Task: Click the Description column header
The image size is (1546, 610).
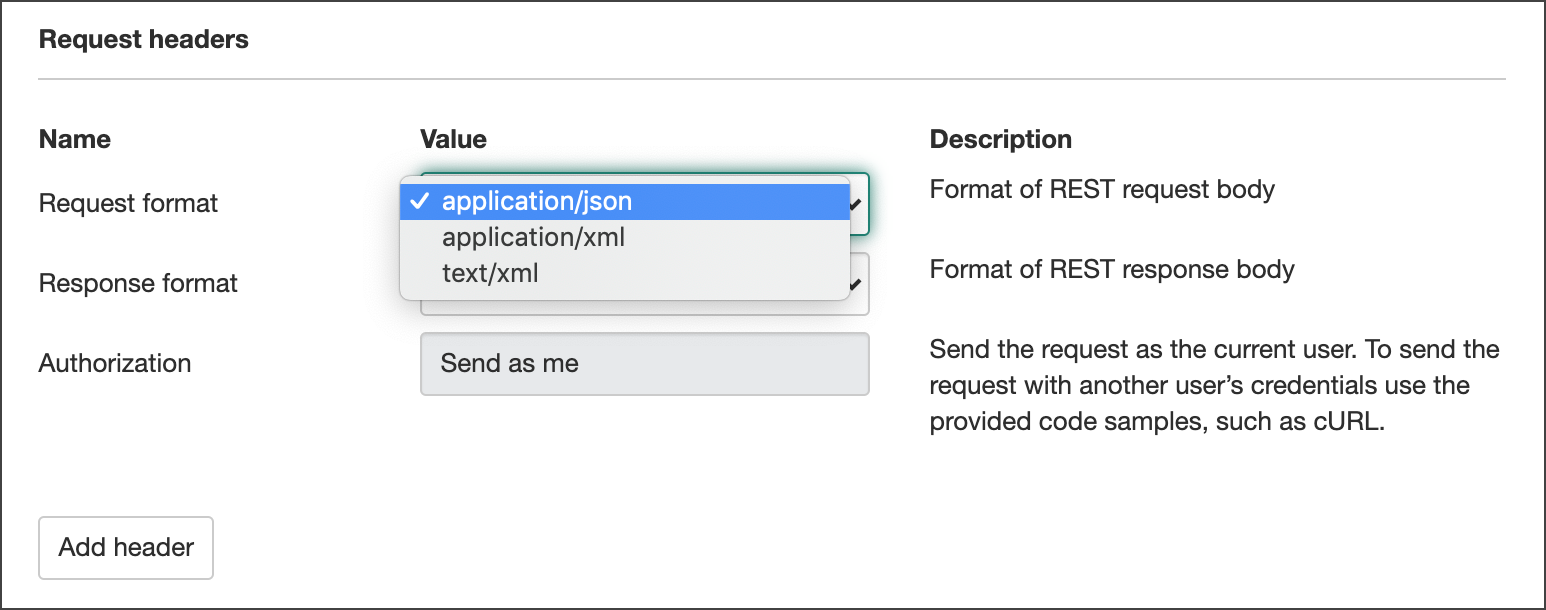Action: click(1000, 139)
